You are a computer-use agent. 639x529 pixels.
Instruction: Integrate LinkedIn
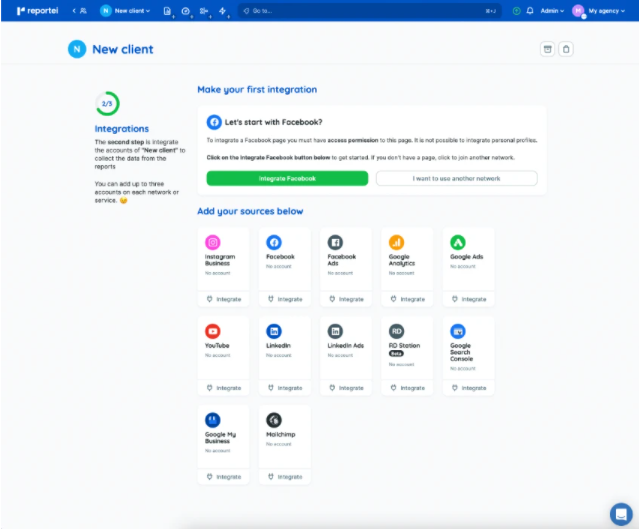285,388
